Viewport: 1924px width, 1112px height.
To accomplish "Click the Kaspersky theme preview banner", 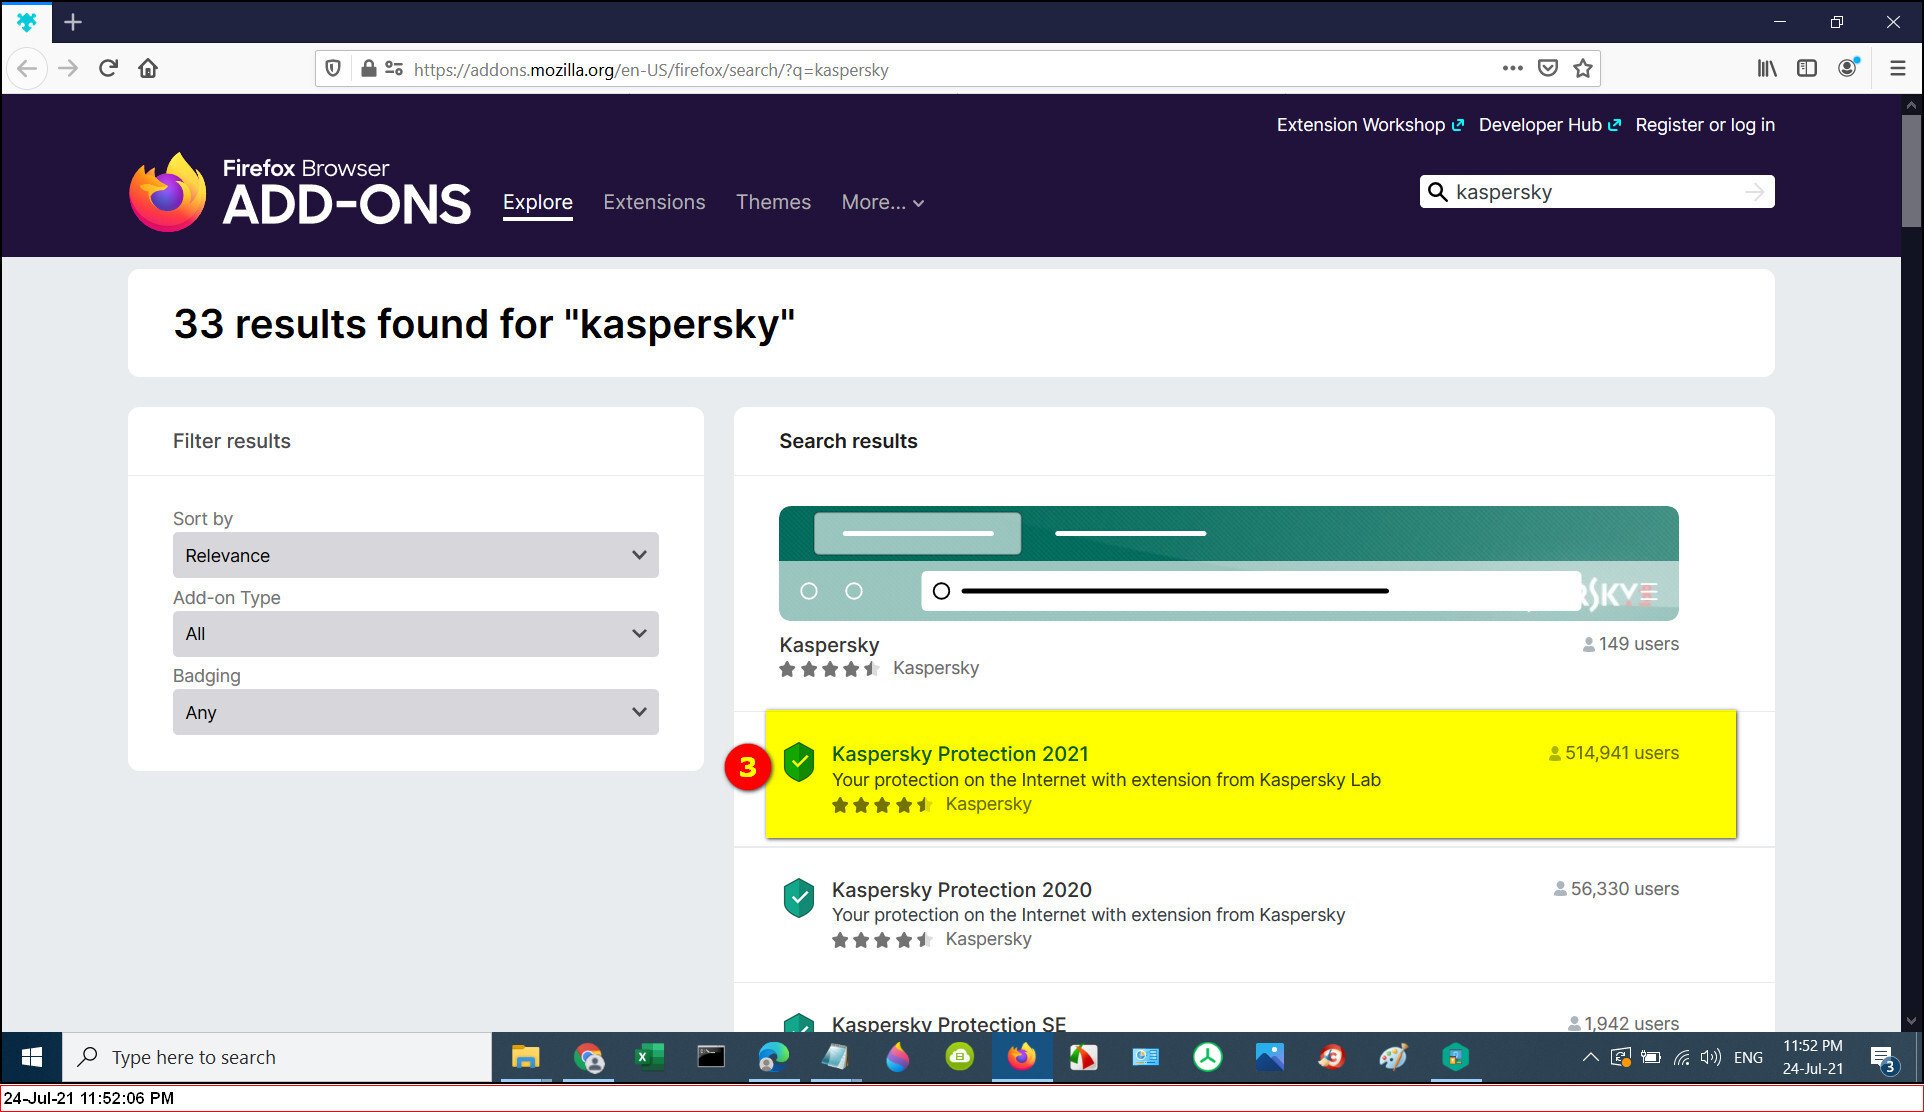I will pos(1229,563).
